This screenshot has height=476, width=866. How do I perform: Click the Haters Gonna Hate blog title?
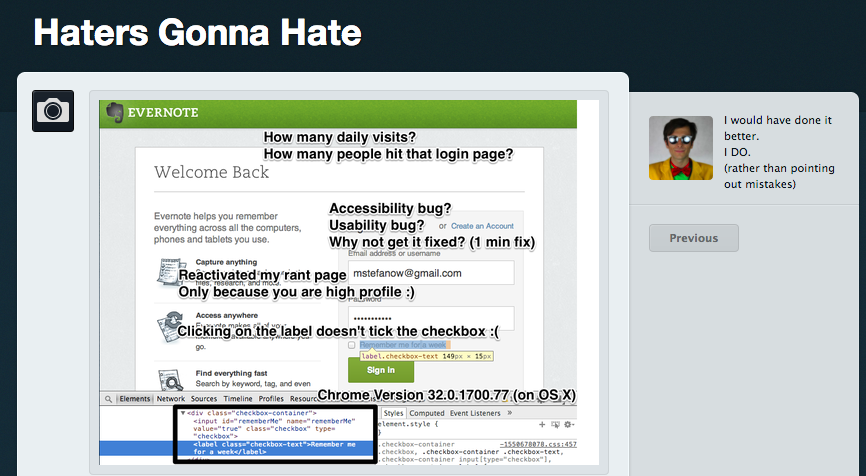tap(197, 32)
